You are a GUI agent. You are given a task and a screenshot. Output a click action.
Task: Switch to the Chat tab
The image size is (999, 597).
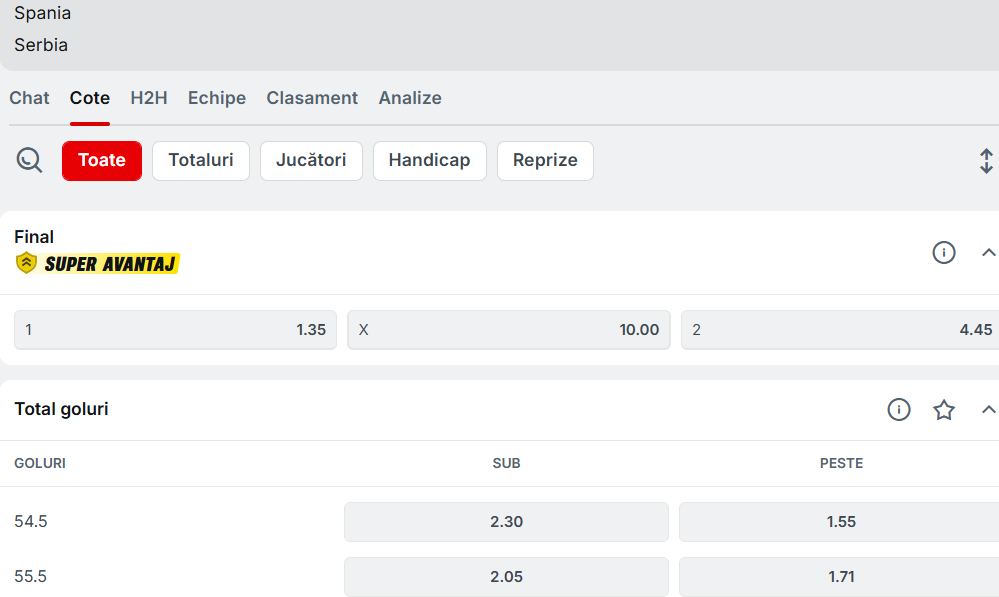pos(29,98)
